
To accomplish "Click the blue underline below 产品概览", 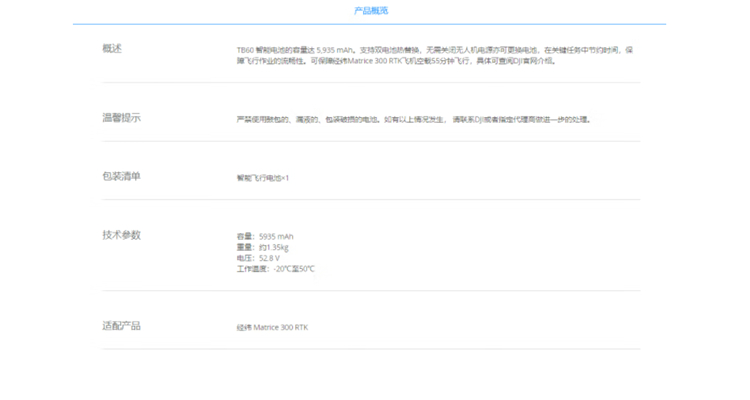I will 369,24.
